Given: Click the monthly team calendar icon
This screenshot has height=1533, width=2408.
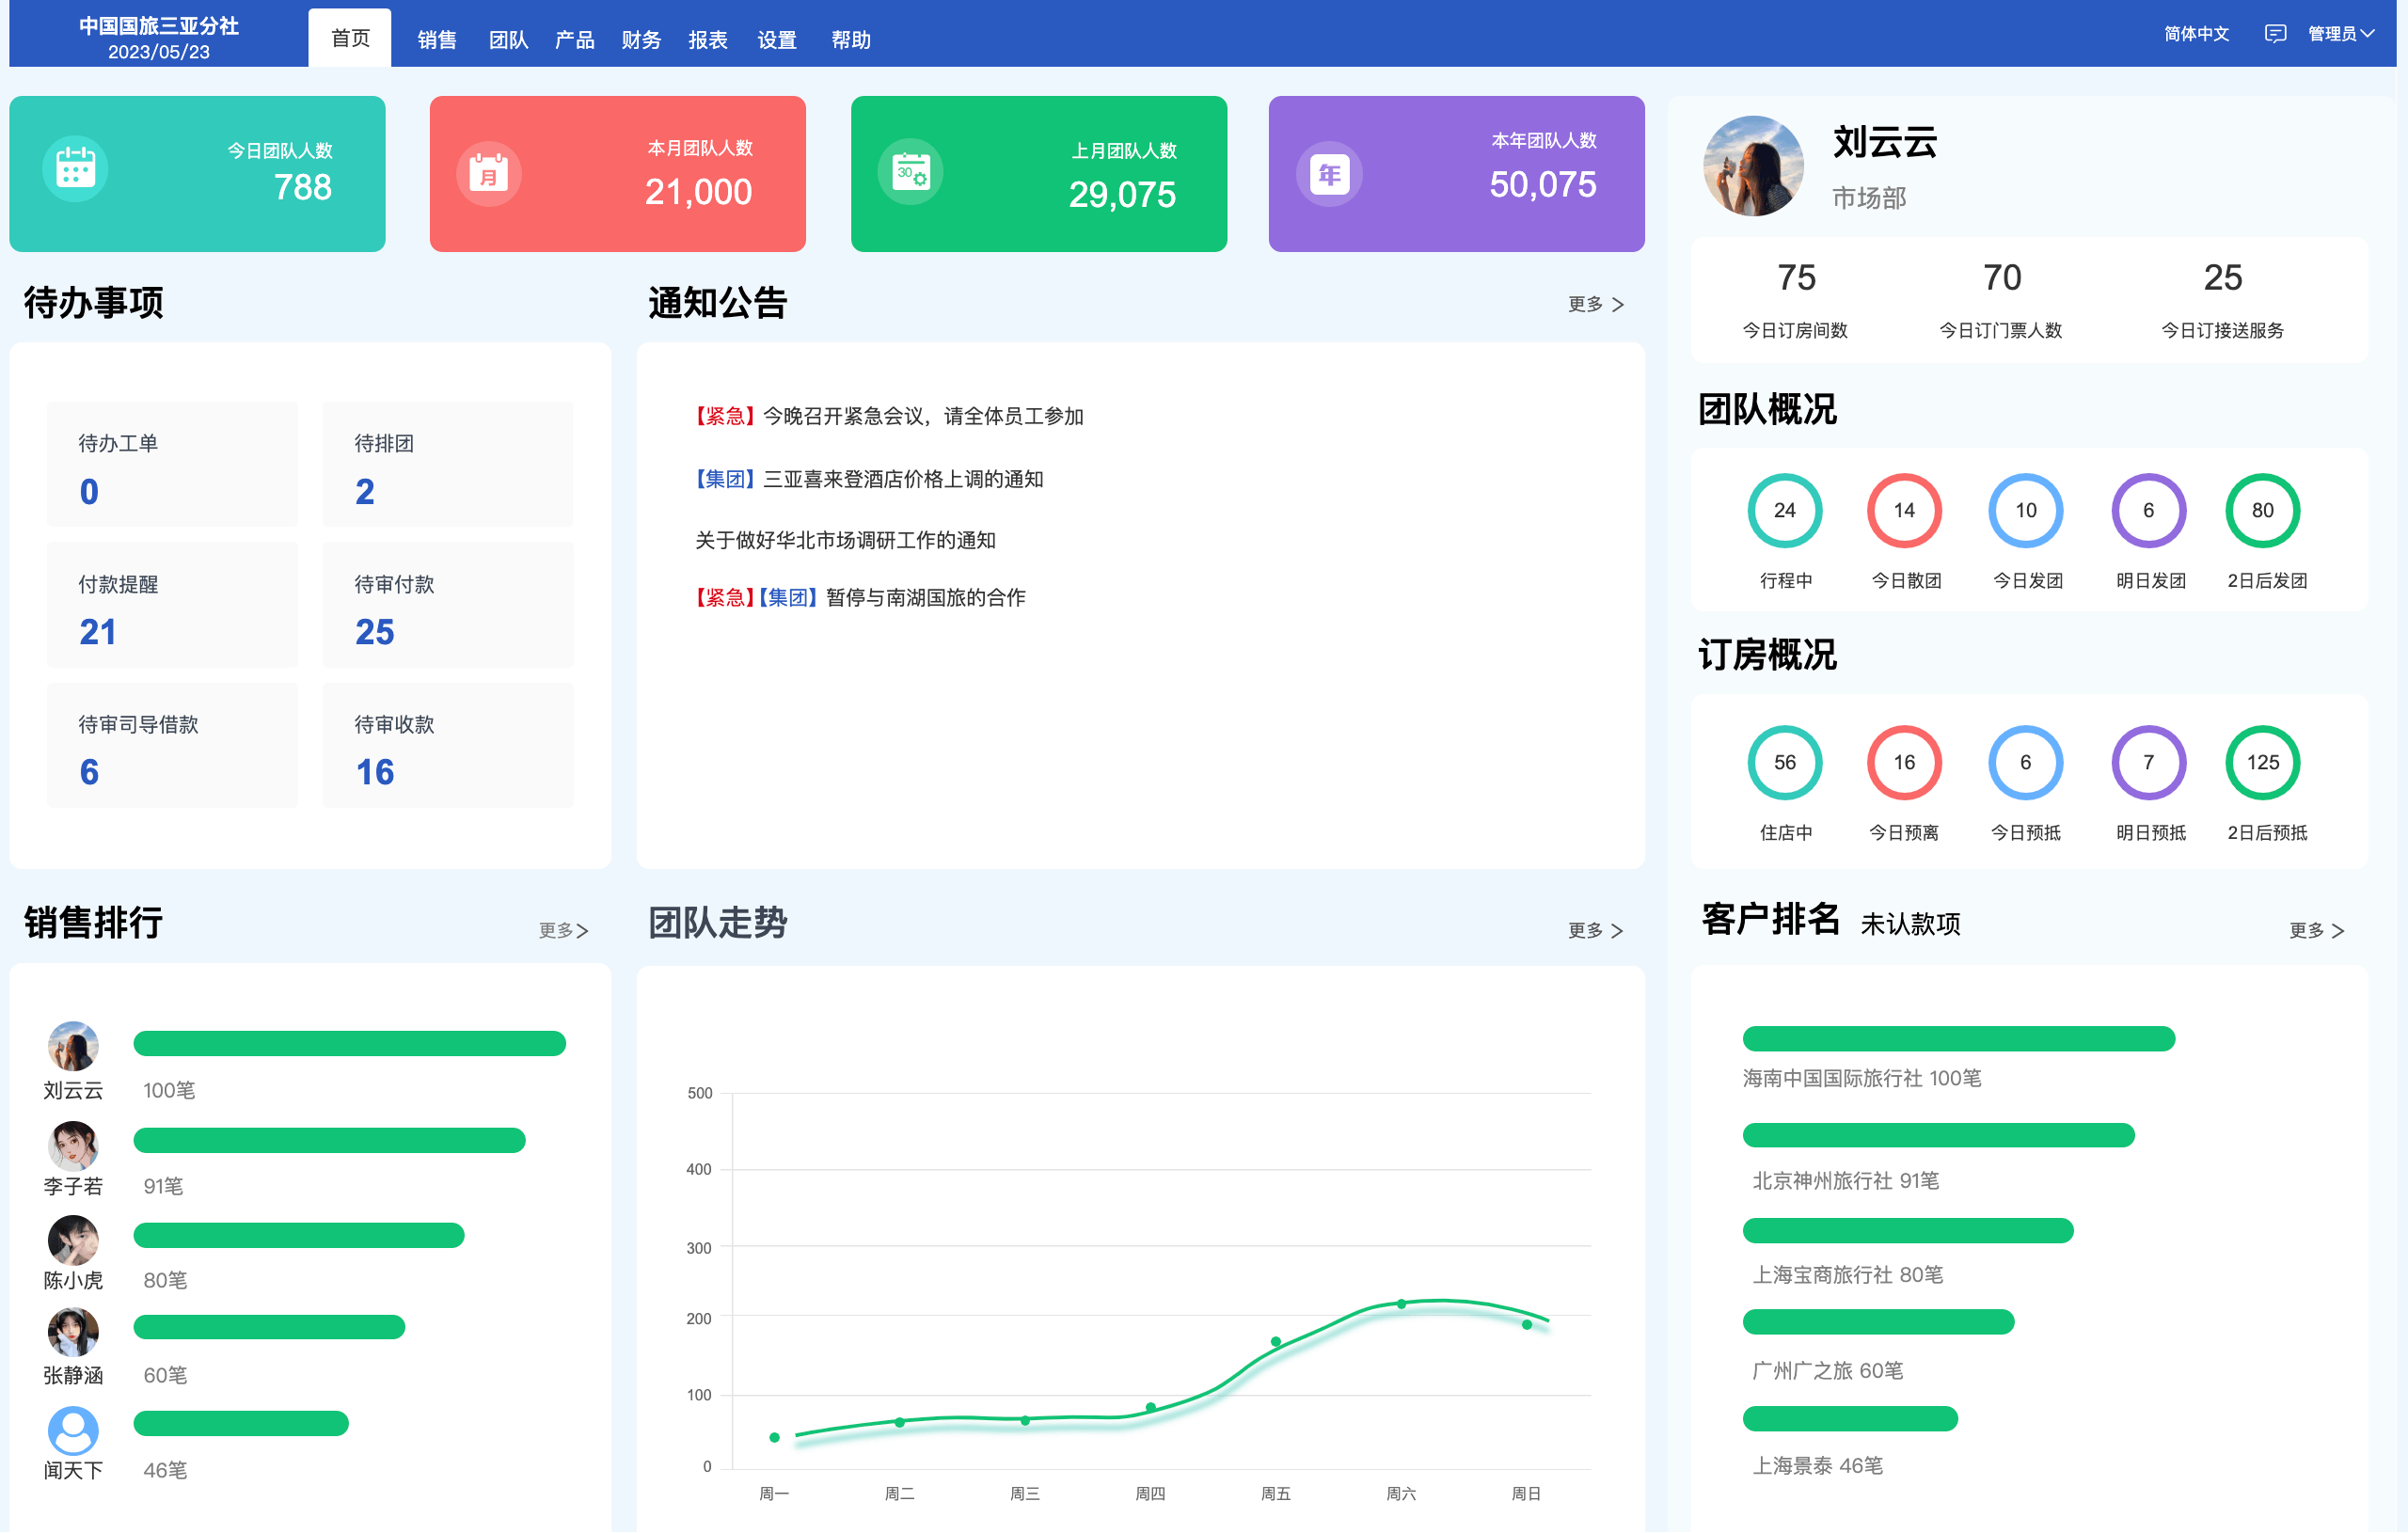Looking at the screenshot, I should coord(489,174).
